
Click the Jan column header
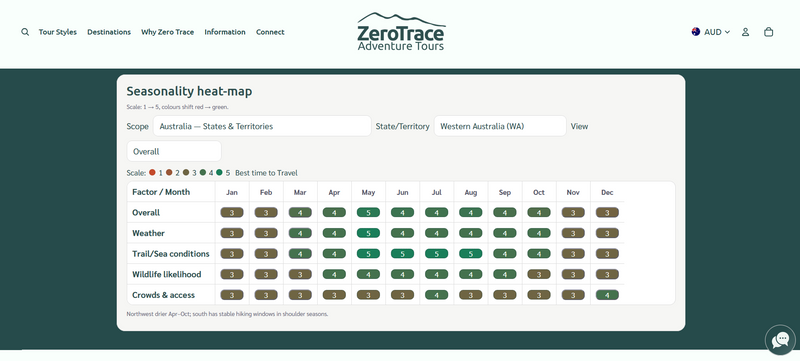click(232, 192)
